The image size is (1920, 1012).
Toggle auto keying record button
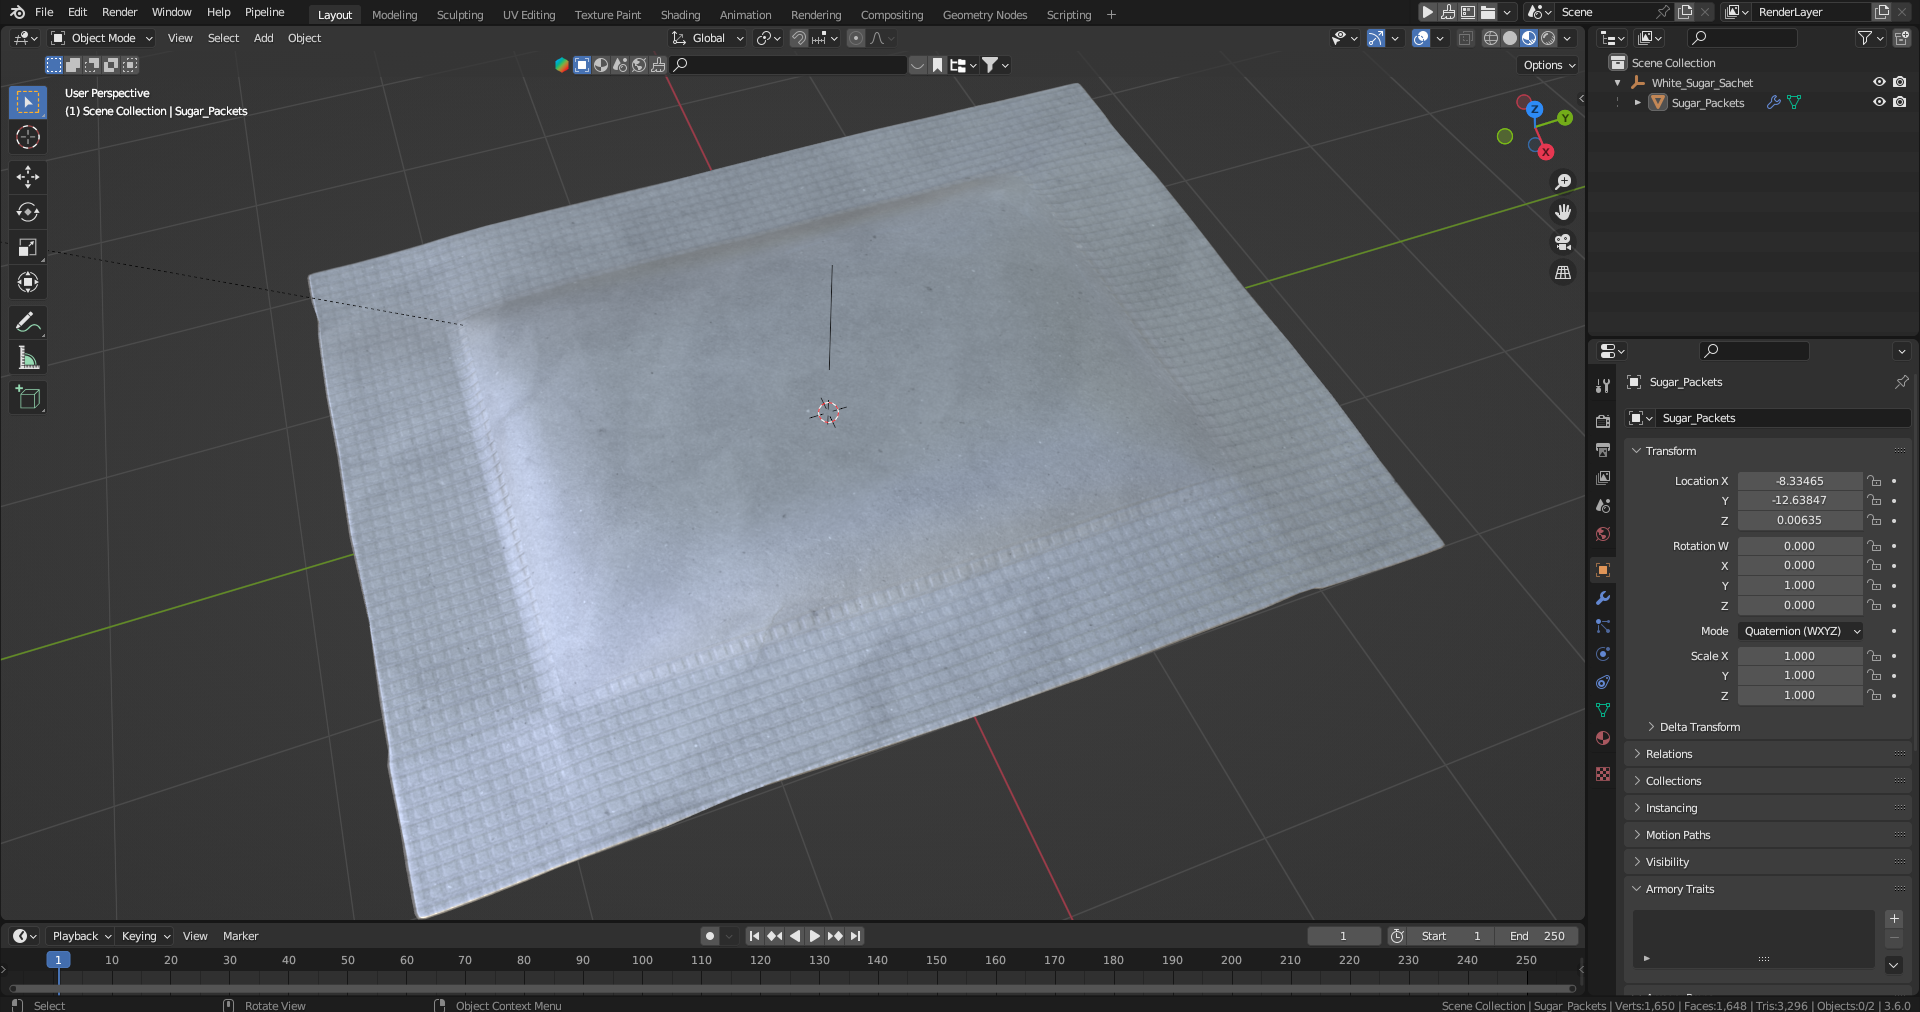click(x=710, y=936)
